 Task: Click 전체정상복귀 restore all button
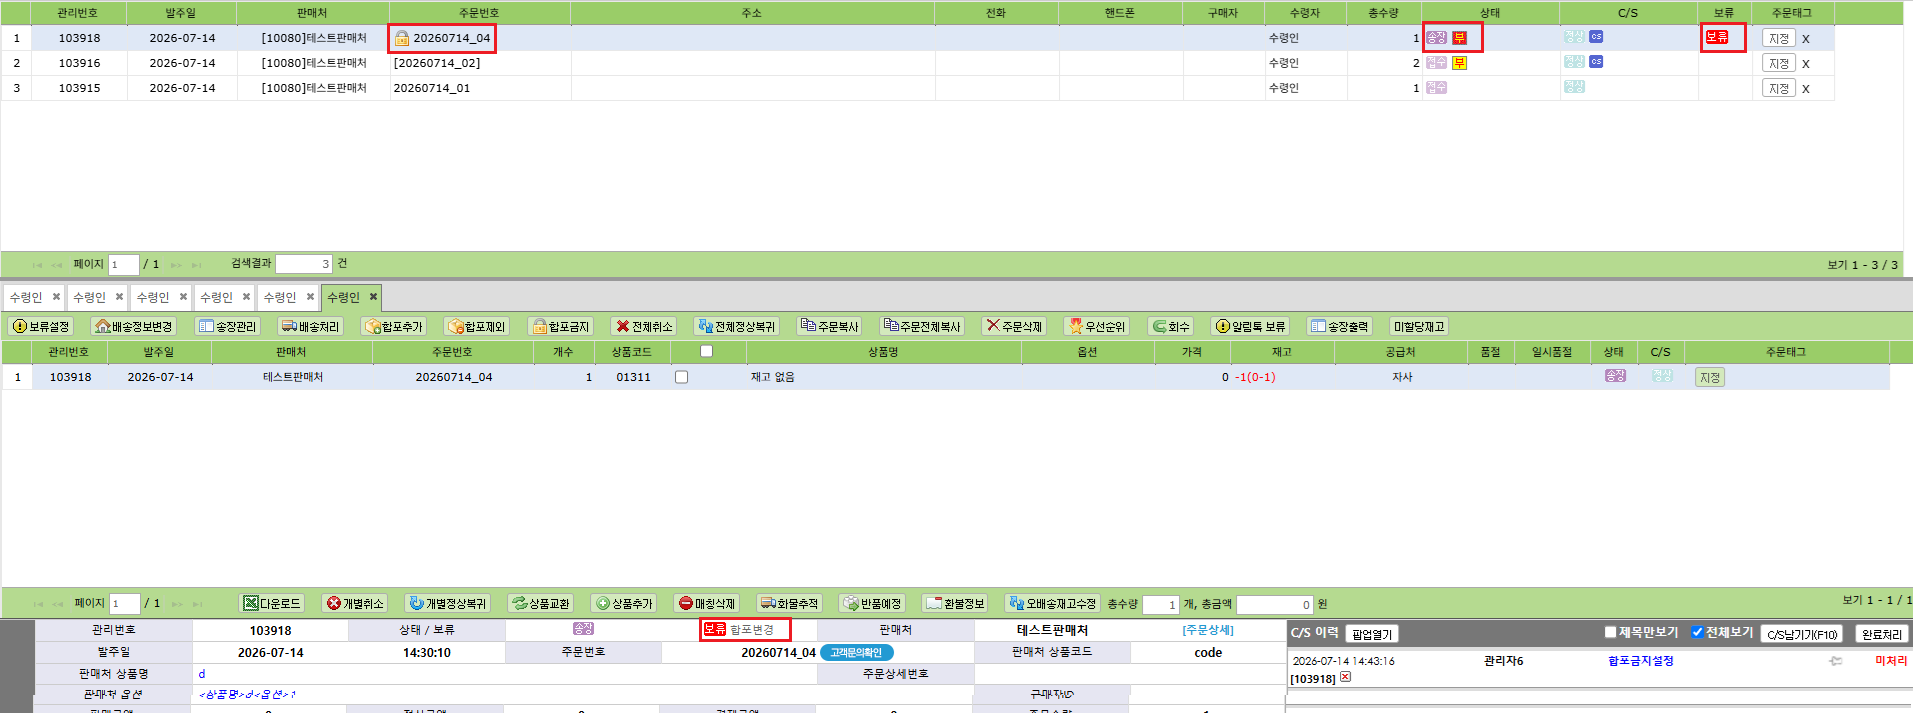pyautogui.click(x=737, y=326)
